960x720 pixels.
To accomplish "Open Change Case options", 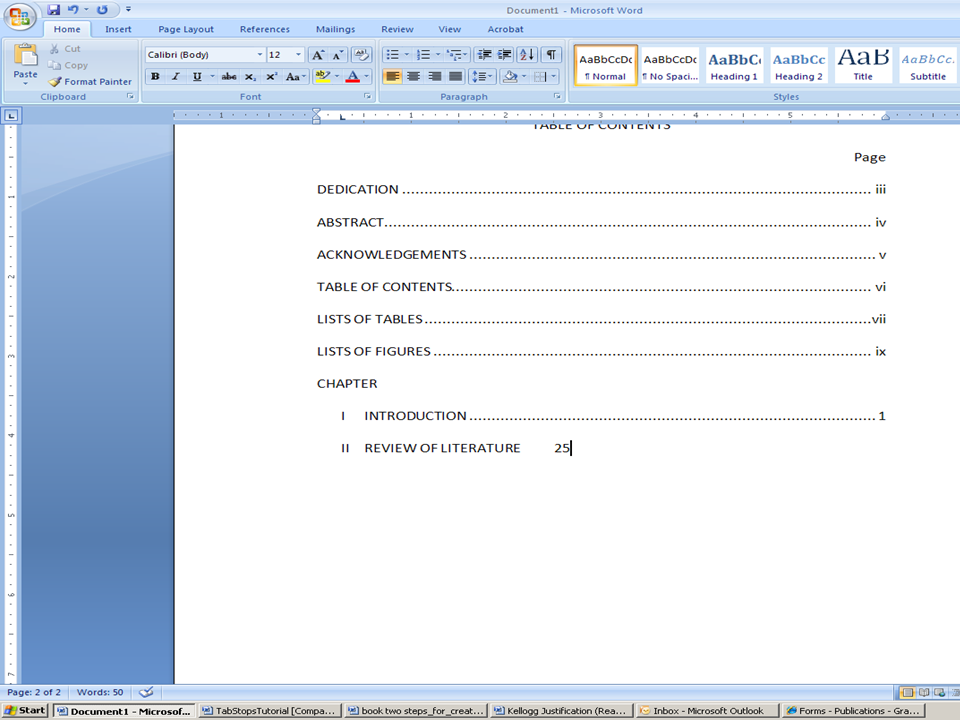I will (x=295, y=77).
